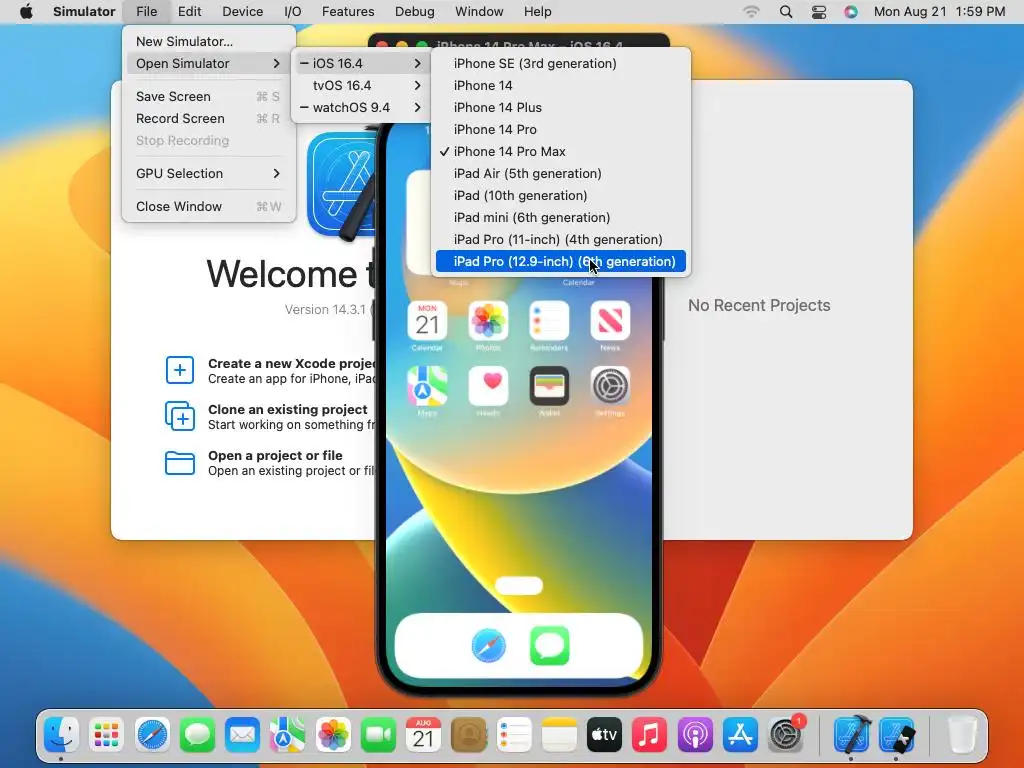This screenshot has height=768, width=1024.
Task: Open App Store from the Dock
Action: [740, 735]
